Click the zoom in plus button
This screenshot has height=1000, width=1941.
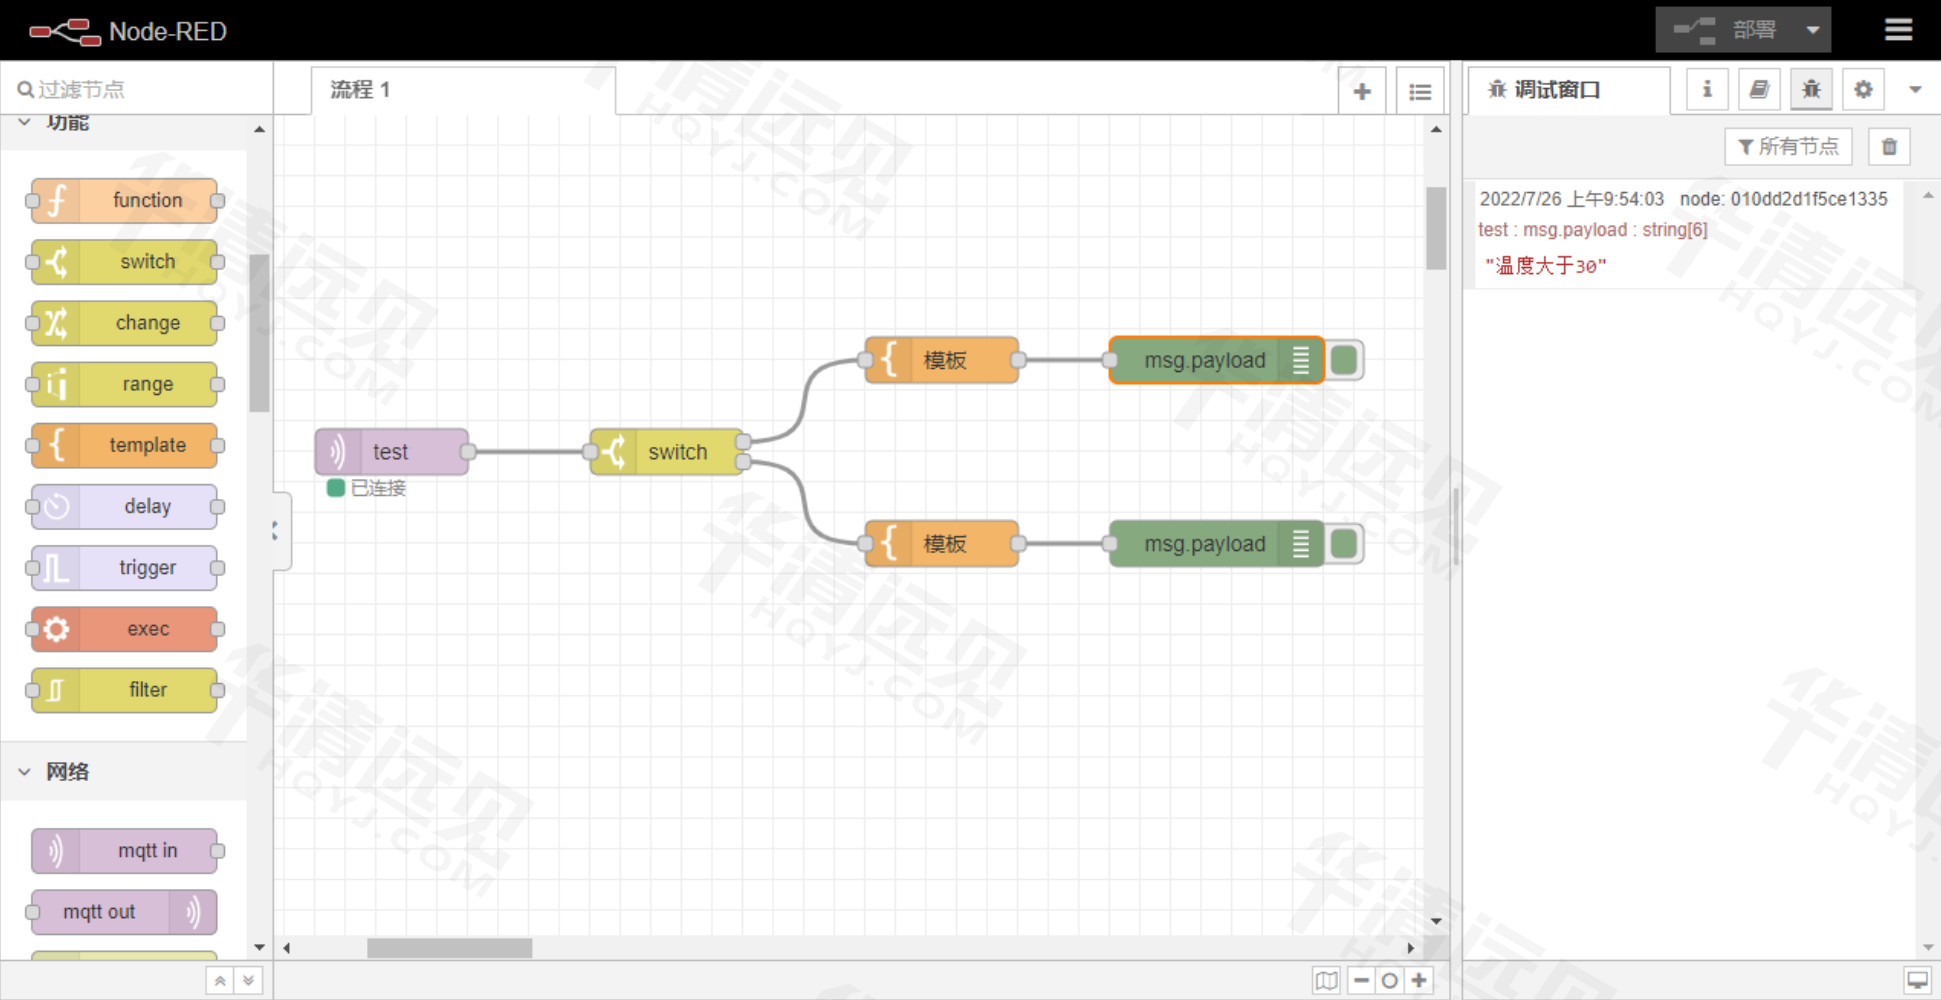coord(1419,980)
